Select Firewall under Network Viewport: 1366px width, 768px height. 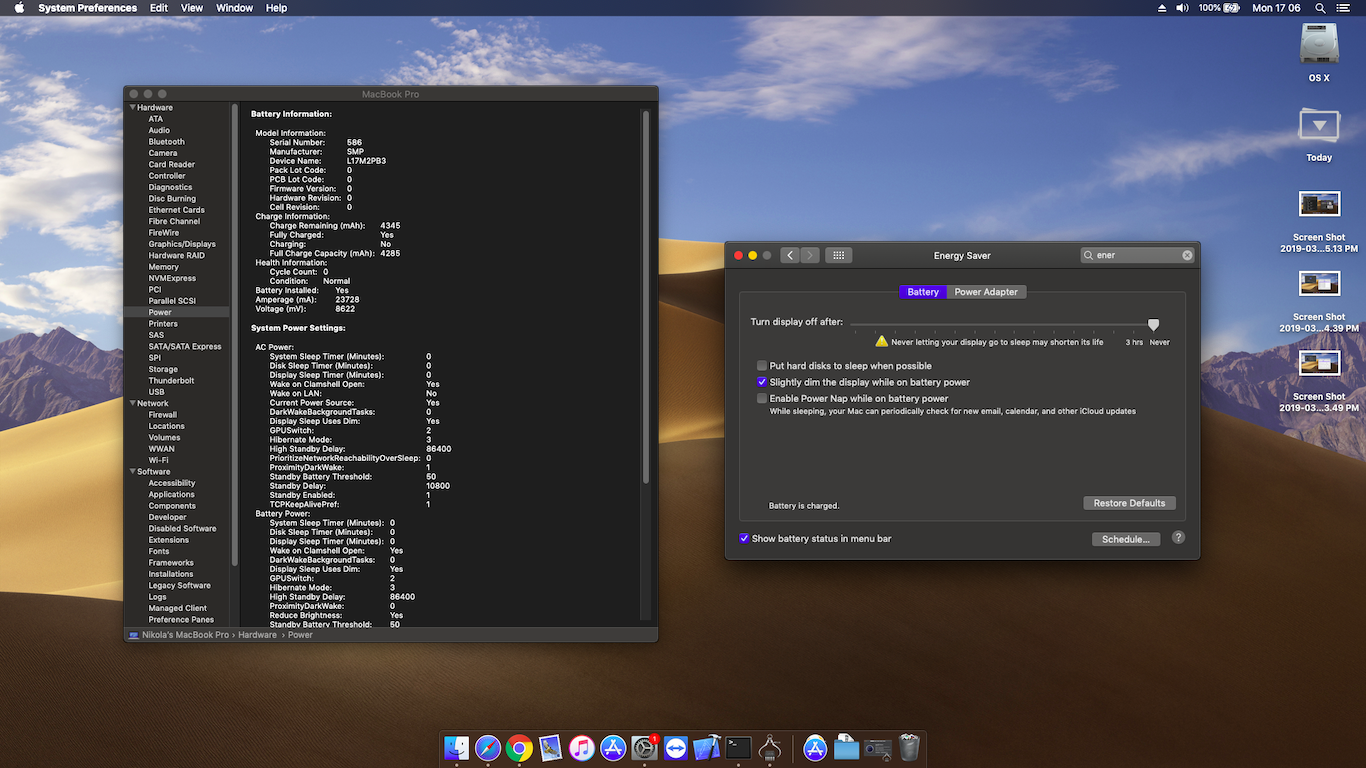point(163,415)
